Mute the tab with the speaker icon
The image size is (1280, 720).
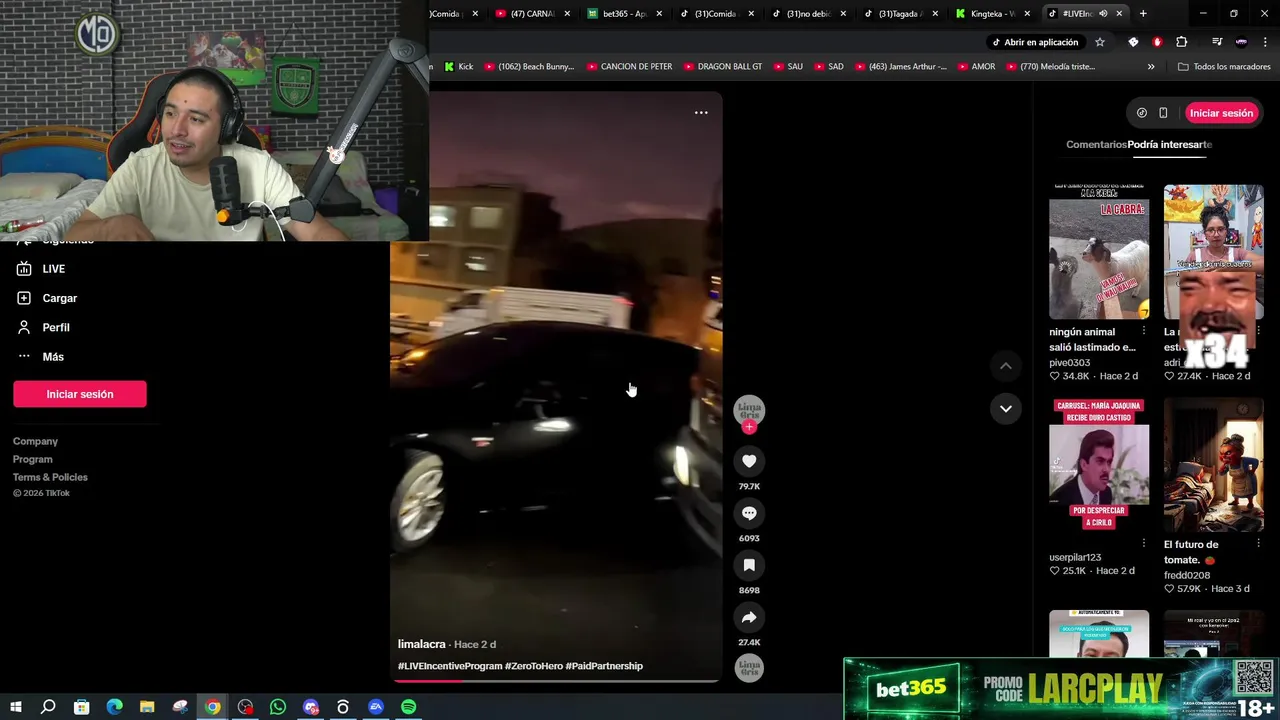(1103, 14)
